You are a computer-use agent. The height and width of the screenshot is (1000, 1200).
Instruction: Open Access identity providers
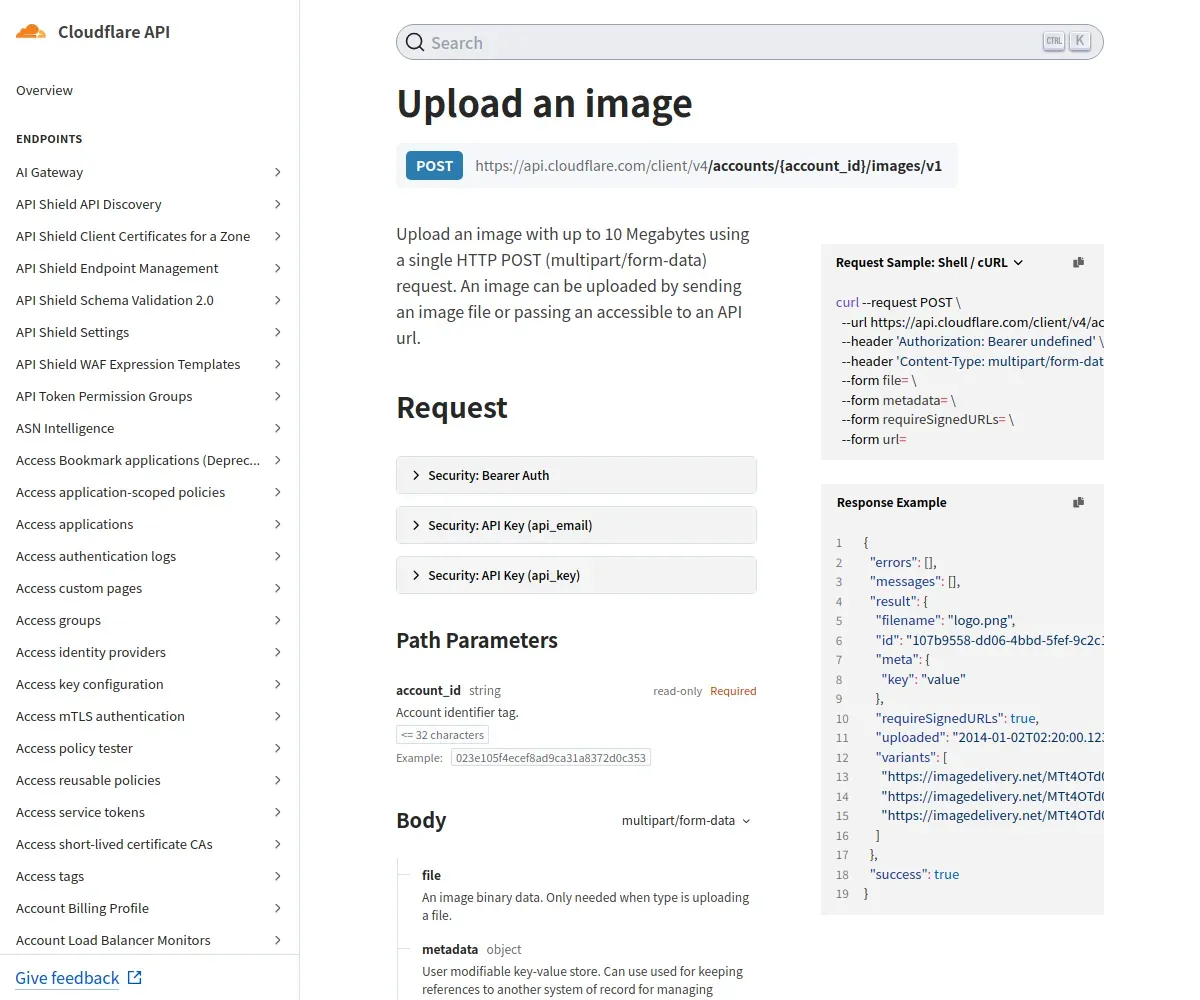(x=91, y=652)
